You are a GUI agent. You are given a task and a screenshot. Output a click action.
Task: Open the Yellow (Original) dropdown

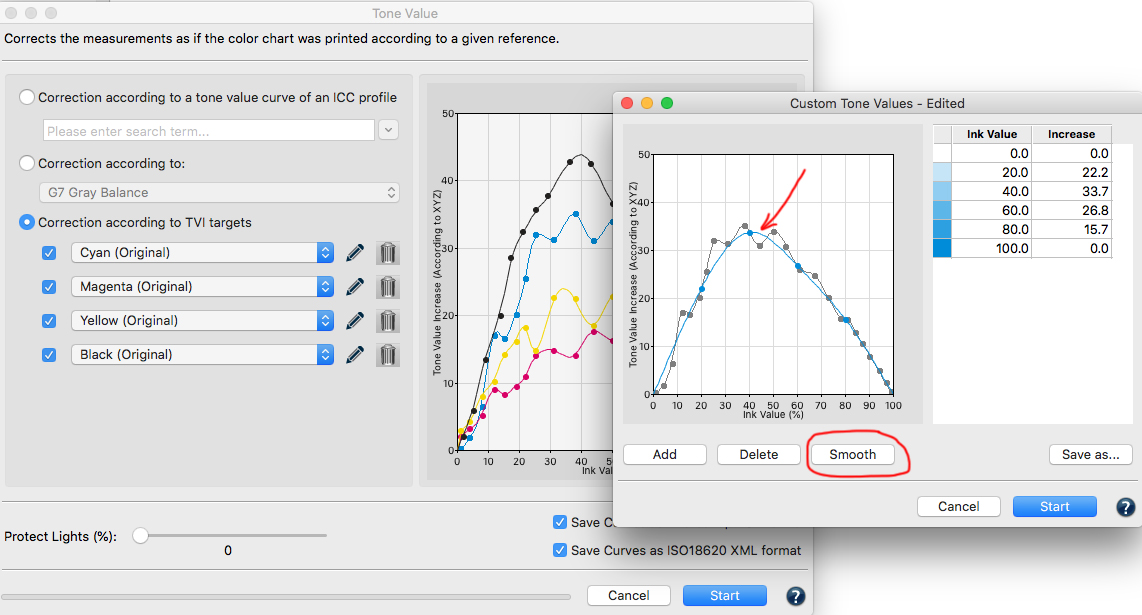pos(202,321)
